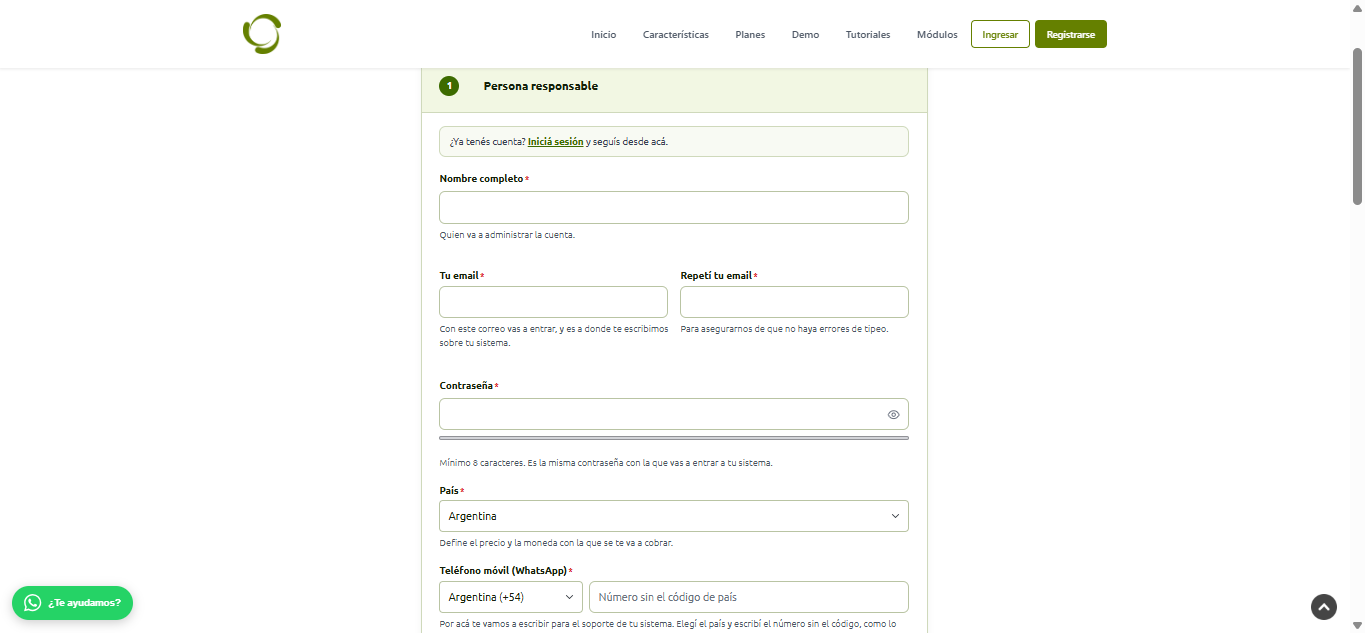Expand the Argentina (+54) phone code dropdown
The height and width of the screenshot is (633, 1365).
point(511,597)
